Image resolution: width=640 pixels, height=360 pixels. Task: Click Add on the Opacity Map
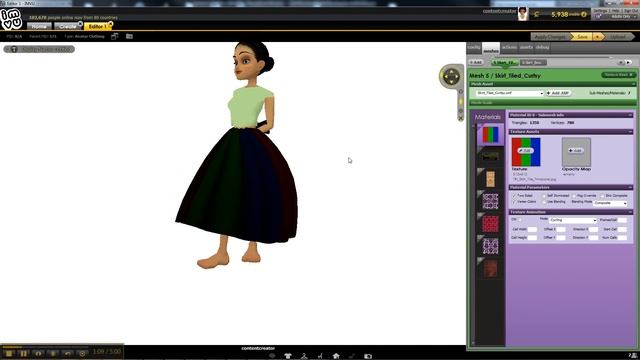point(576,151)
